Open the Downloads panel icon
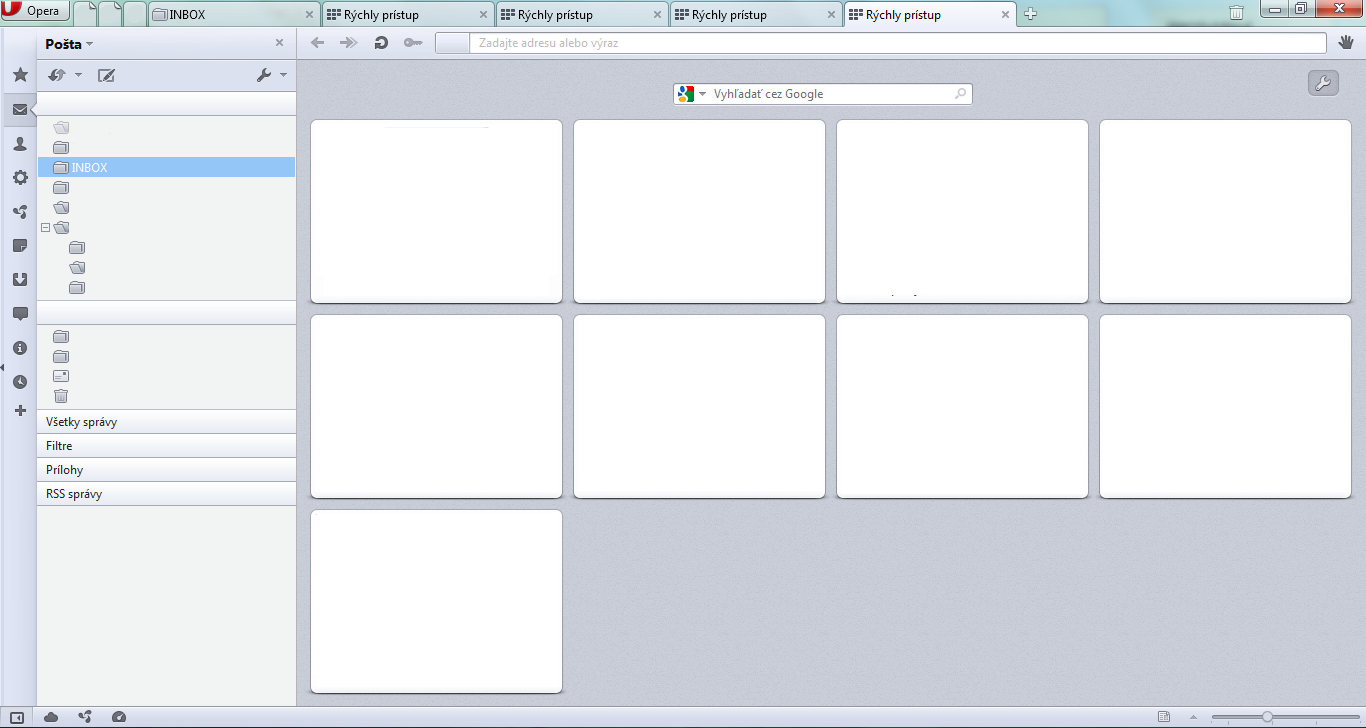 (x=20, y=280)
